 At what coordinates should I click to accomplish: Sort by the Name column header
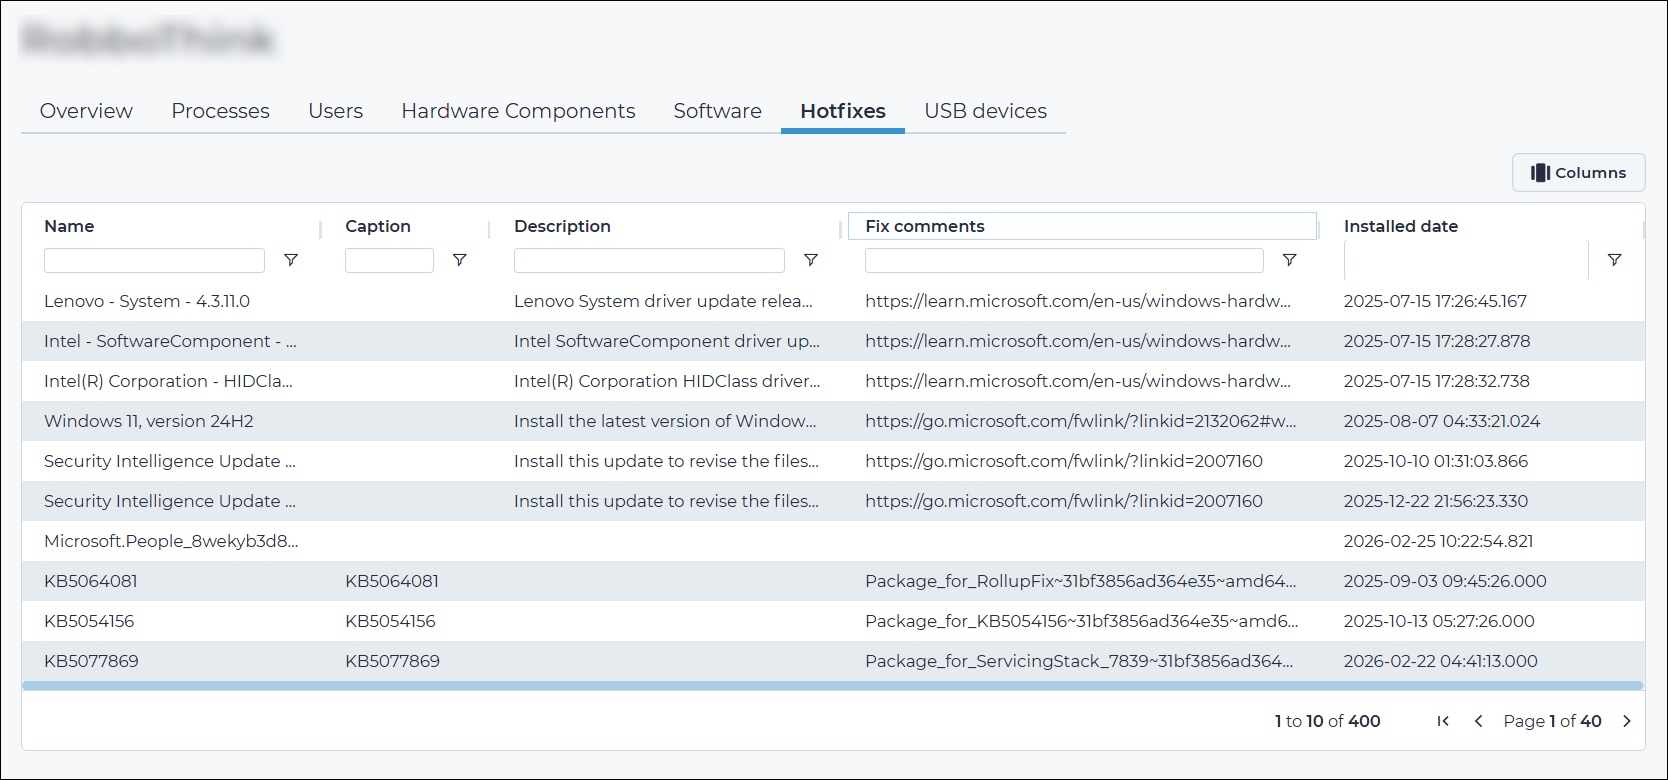coord(69,226)
